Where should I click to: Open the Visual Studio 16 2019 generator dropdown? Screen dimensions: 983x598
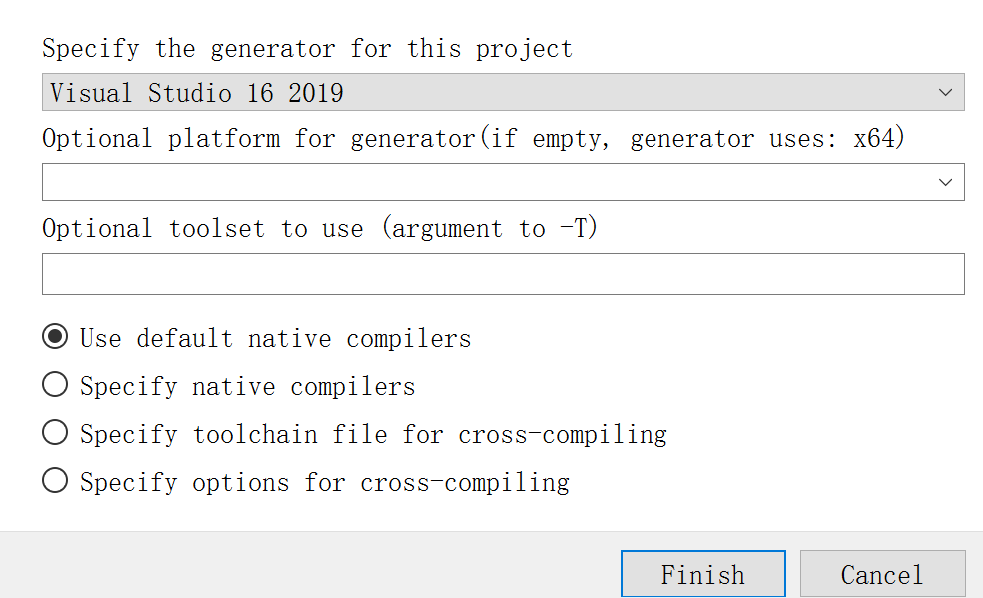pos(502,93)
